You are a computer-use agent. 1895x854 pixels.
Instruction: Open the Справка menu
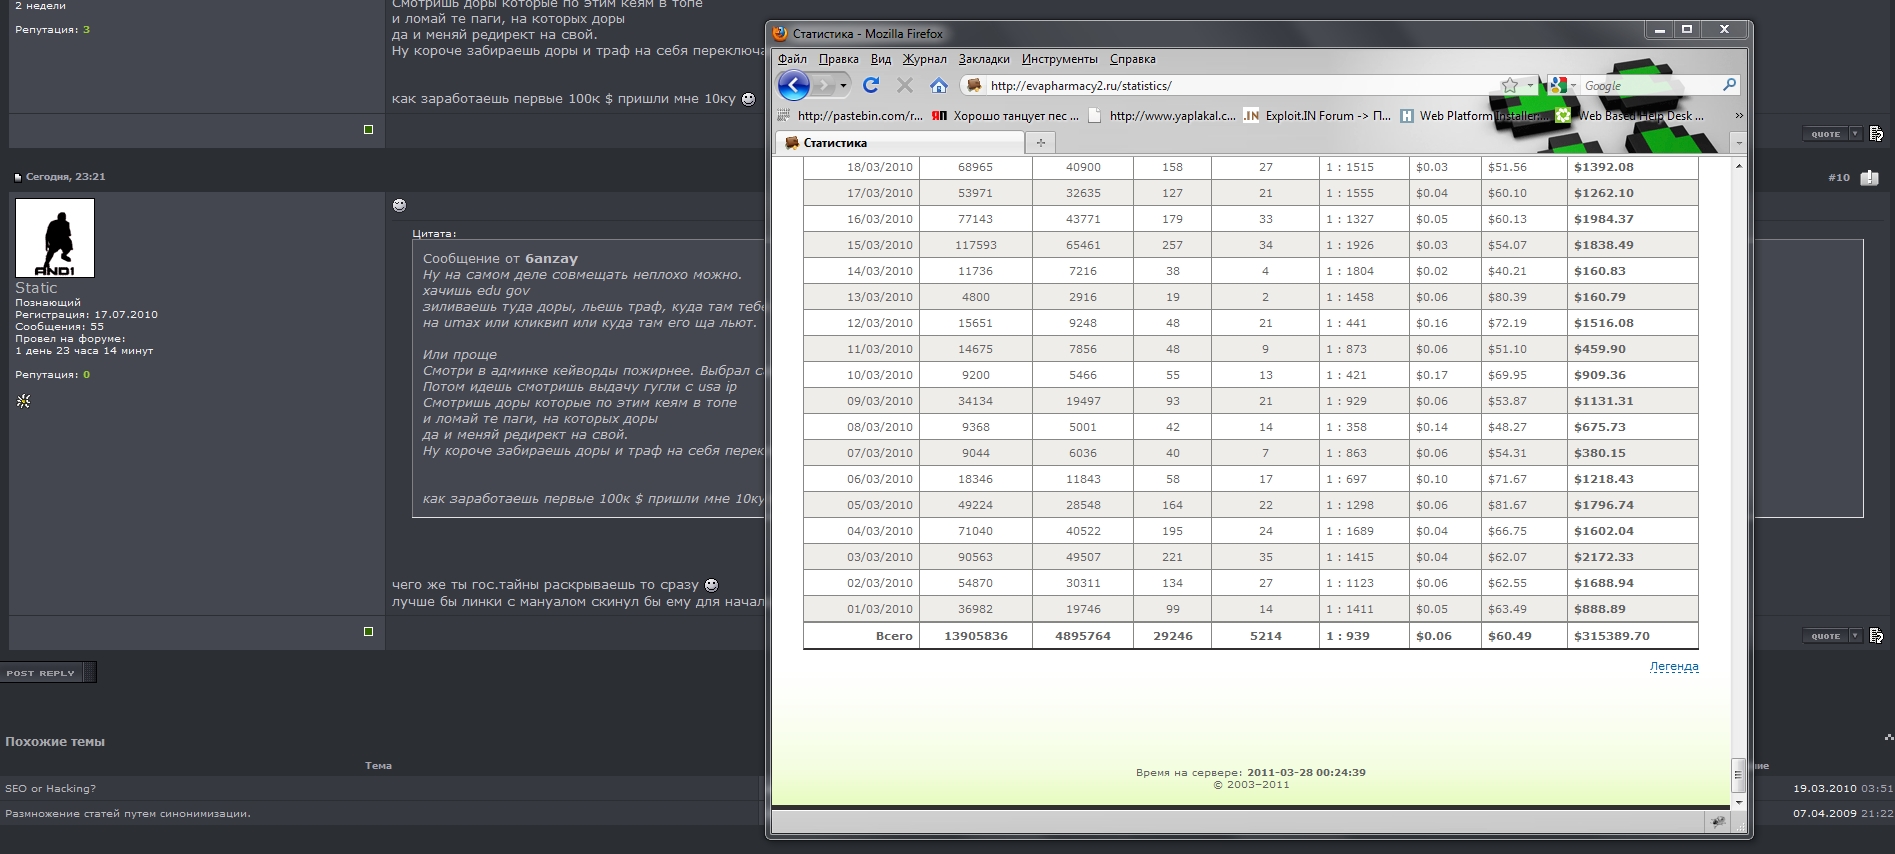[1132, 59]
